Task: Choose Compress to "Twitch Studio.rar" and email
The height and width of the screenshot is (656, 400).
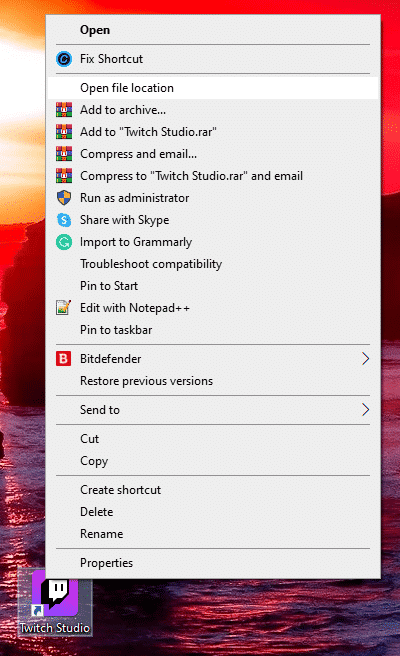Action: click(213, 176)
